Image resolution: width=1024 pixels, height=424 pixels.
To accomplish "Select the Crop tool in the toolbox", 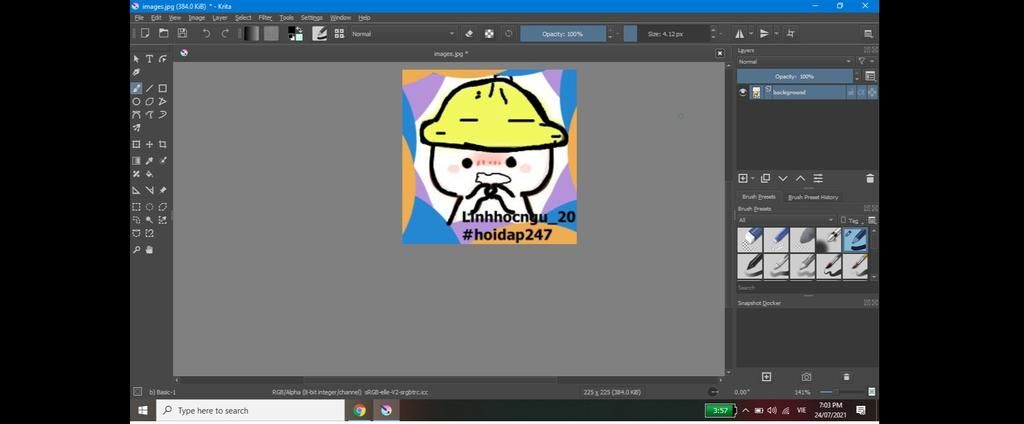I will point(163,144).
